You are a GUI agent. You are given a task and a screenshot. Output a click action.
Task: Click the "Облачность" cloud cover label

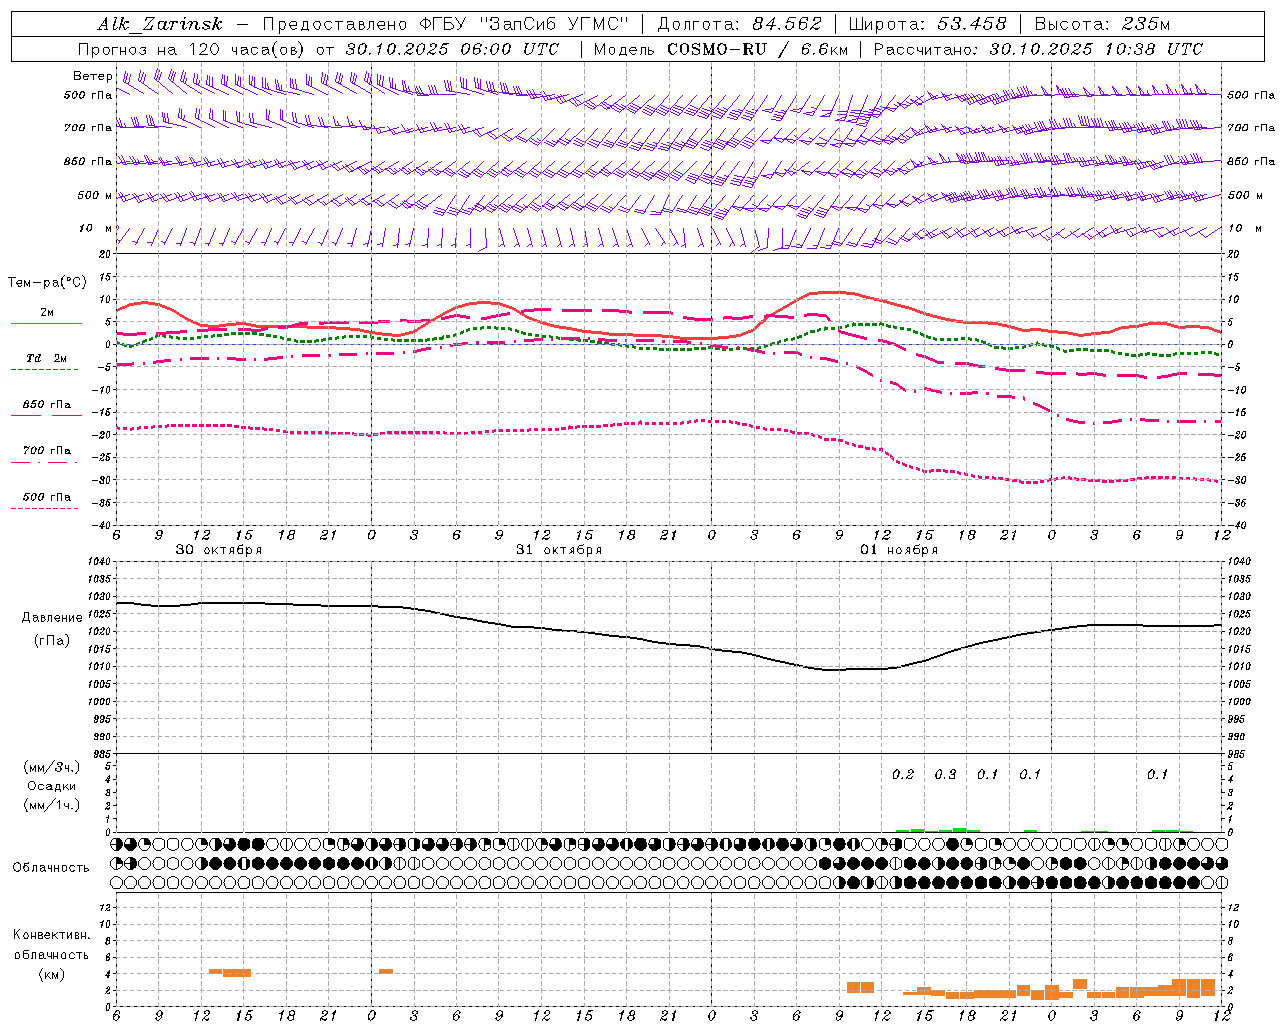[51, 867]
